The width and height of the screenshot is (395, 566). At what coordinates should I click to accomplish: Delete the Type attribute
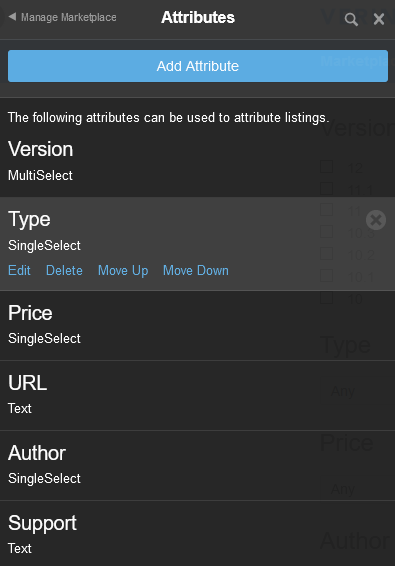point(64,270)
